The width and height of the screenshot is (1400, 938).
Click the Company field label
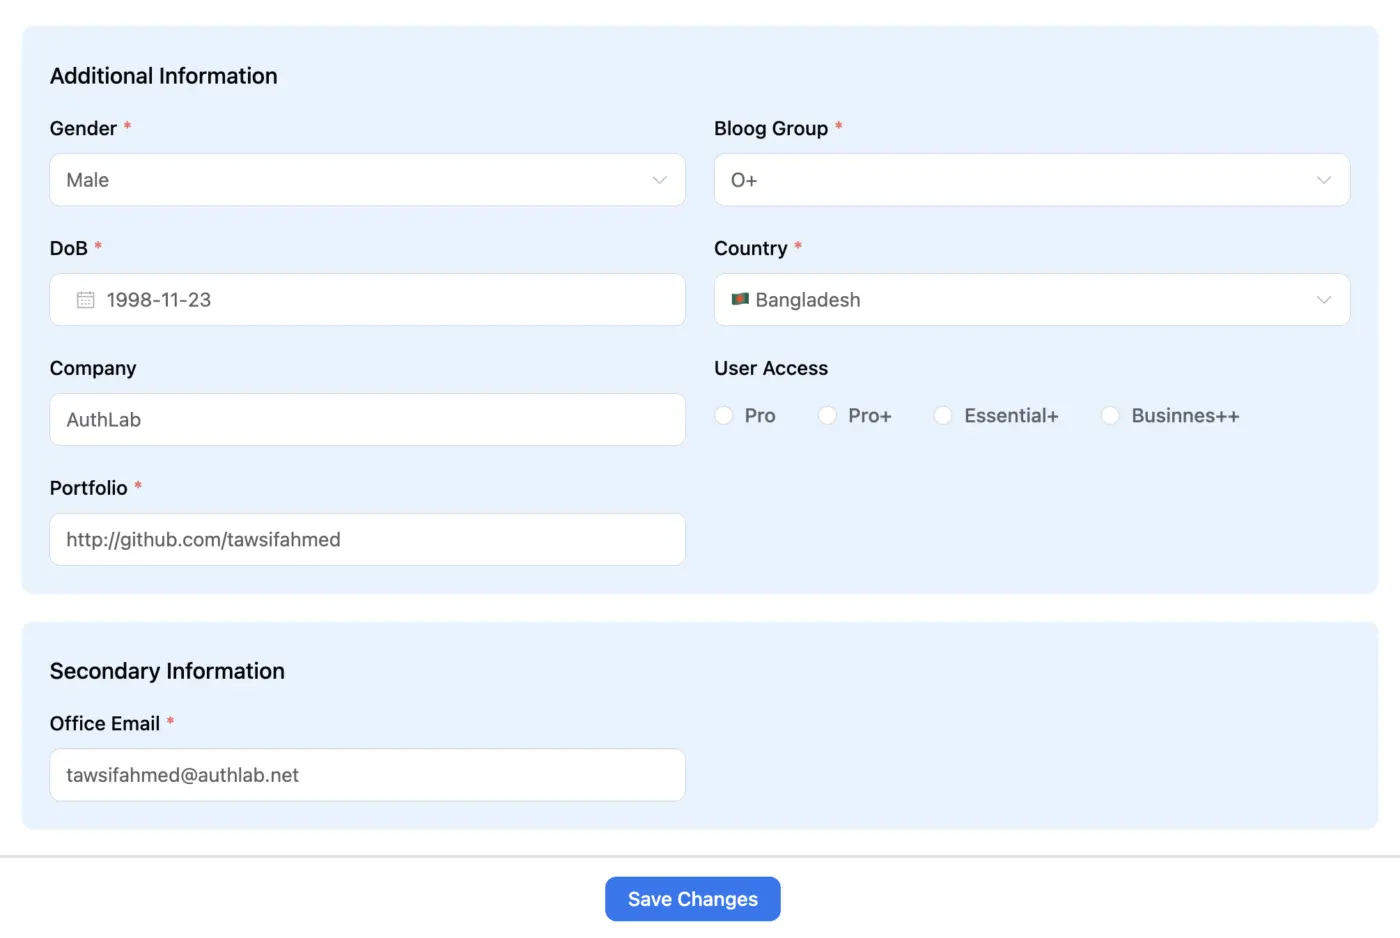click(93, 368)
